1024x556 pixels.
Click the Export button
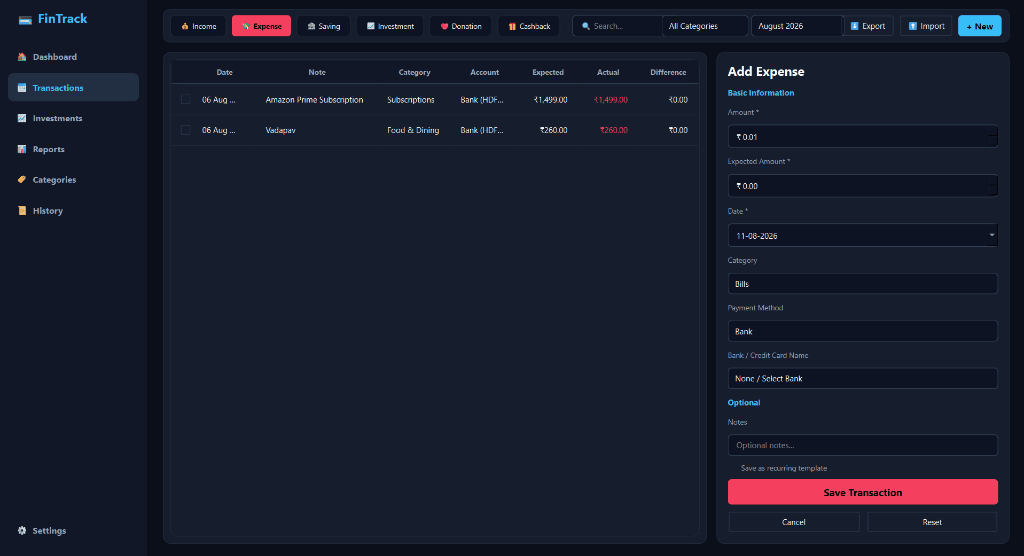coord(868,26)
